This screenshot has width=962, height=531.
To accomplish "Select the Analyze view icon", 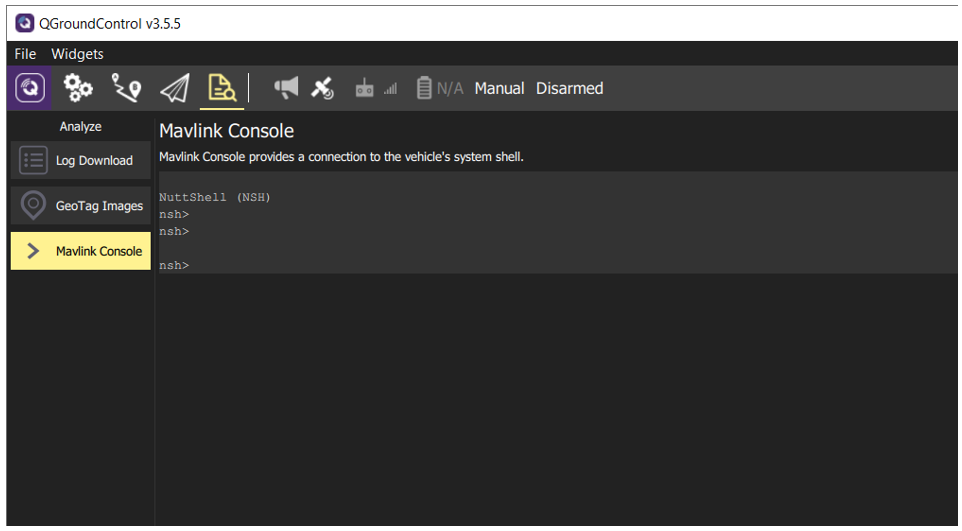I will 222,88.
